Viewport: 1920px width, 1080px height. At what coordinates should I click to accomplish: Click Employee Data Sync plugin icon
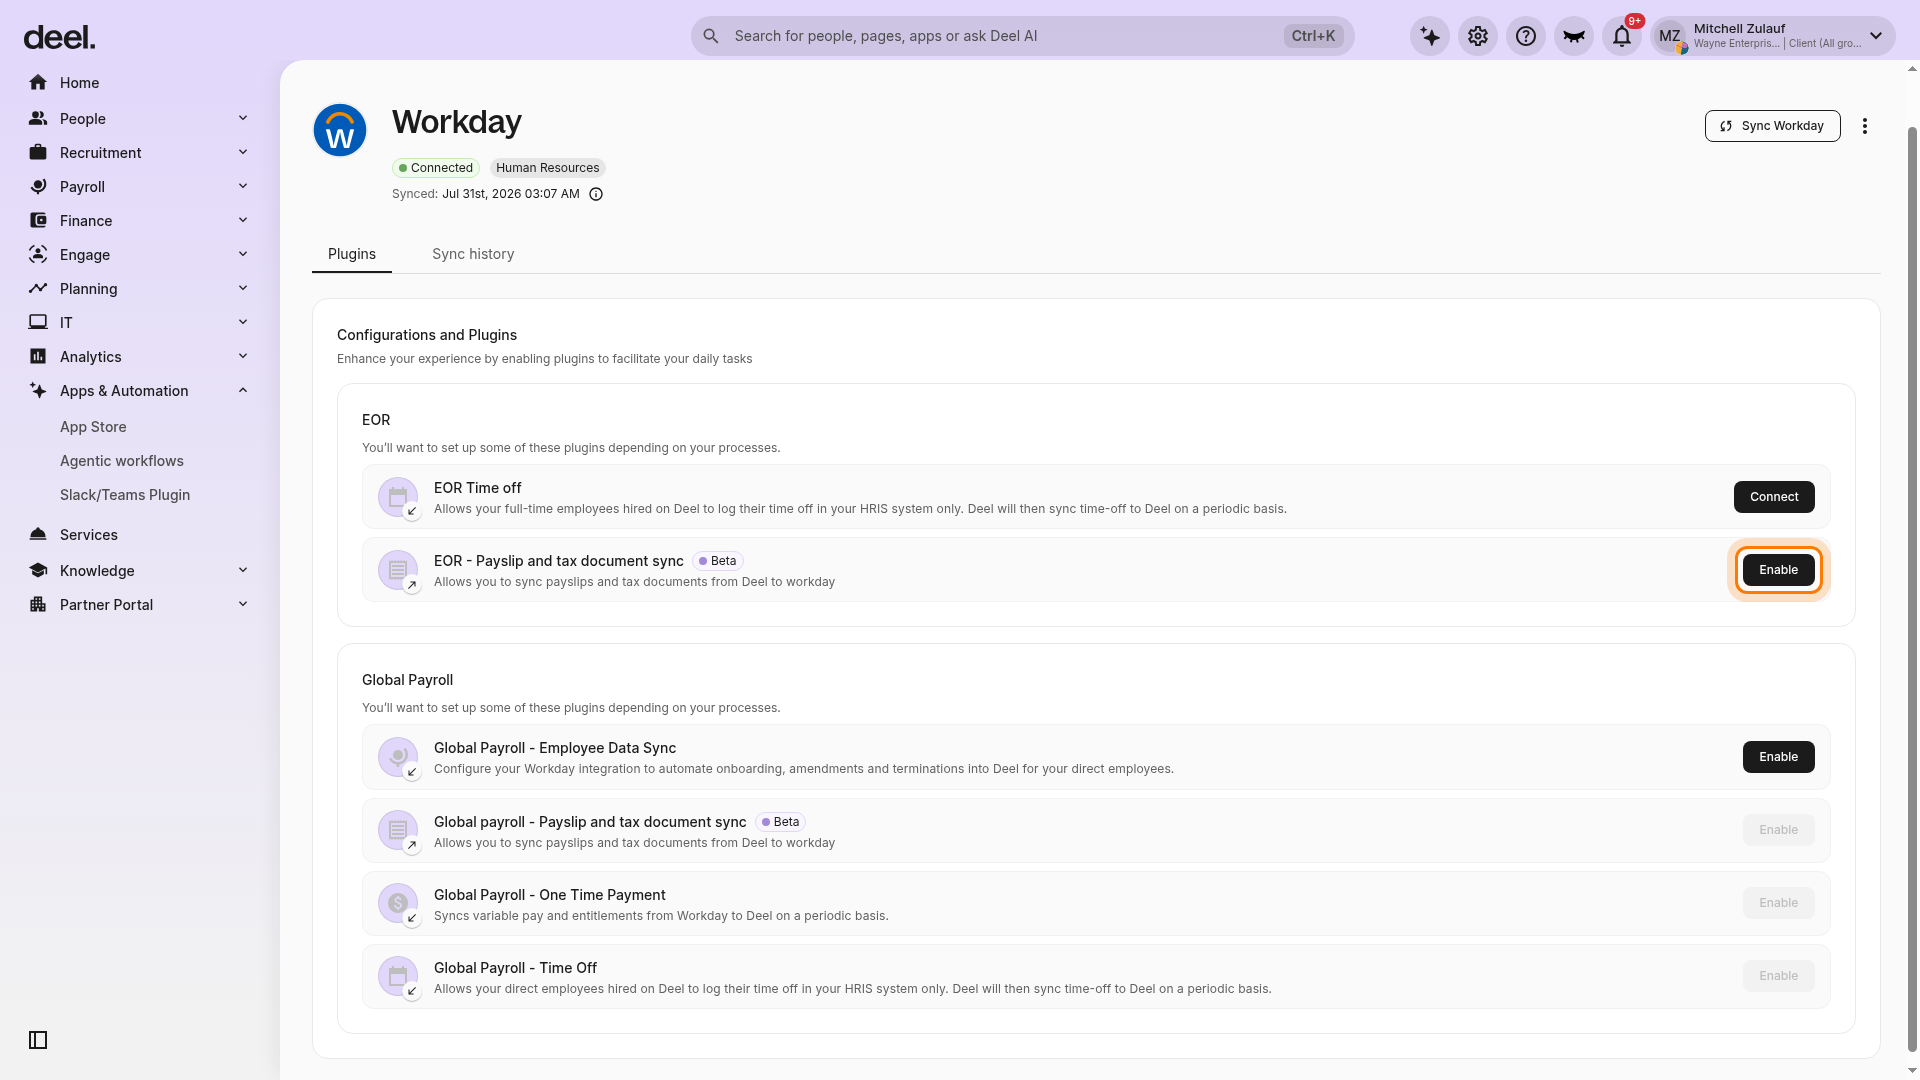pos(398,757)
